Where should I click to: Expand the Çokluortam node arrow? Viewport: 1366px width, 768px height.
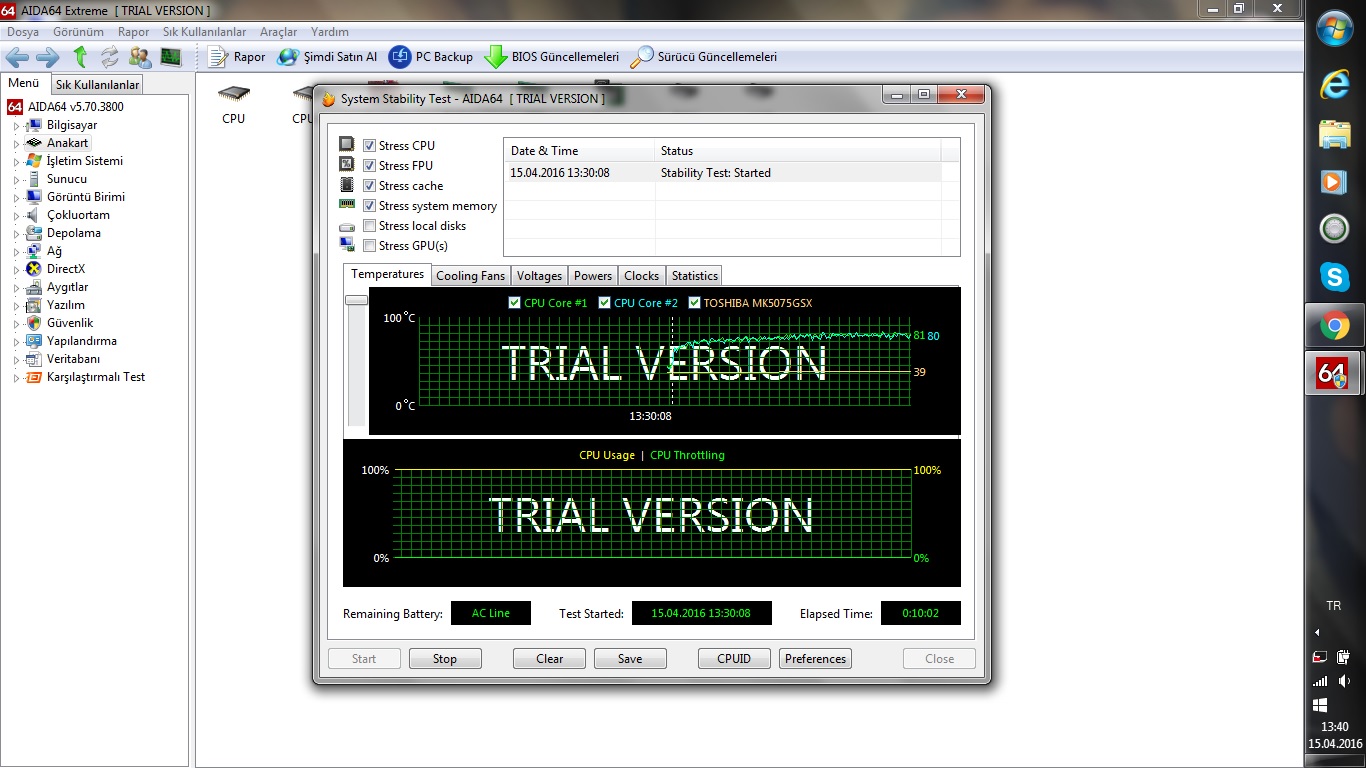[17, 216]
